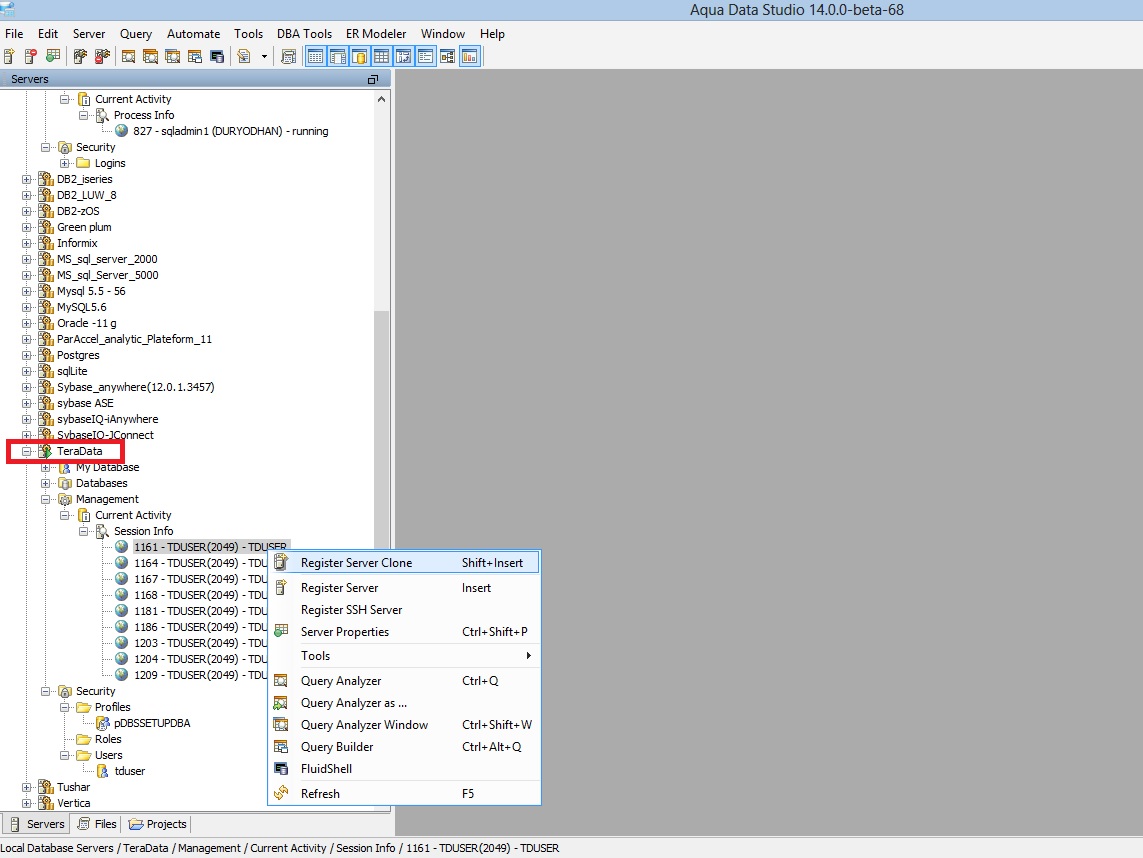The image size is (1143, 858).
Task: Open the Automate menu
Action: tap(193, 34)
